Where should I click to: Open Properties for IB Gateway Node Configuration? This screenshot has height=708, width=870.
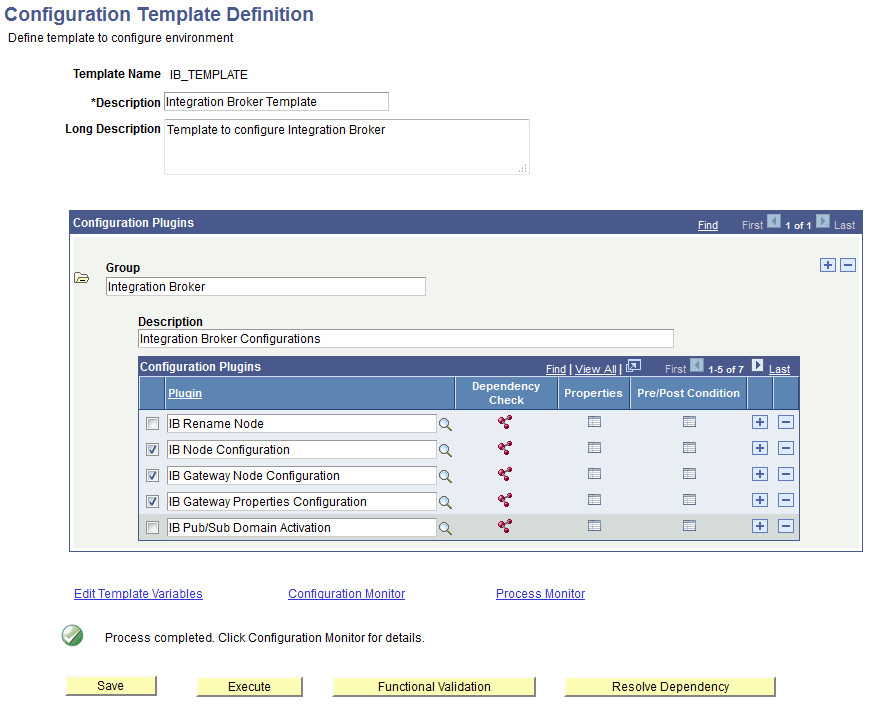pyautogui.click(x=594, y=474)
